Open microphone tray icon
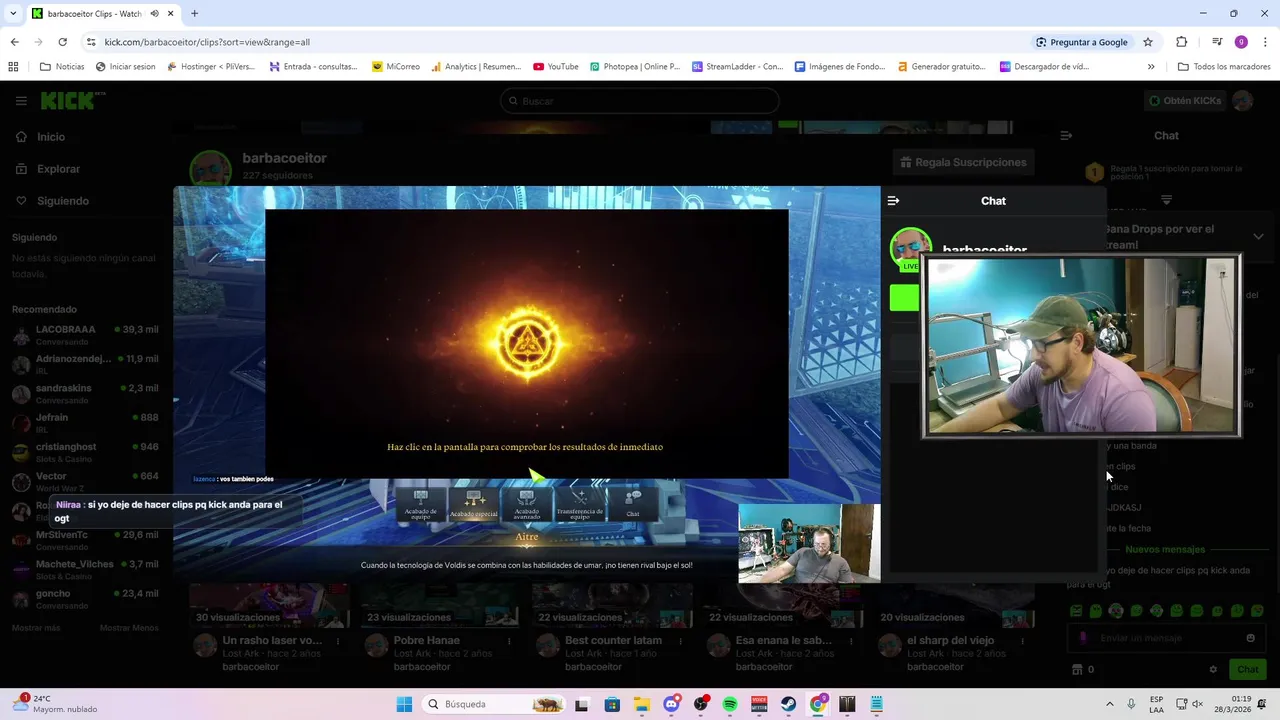 click(1131, 704)
